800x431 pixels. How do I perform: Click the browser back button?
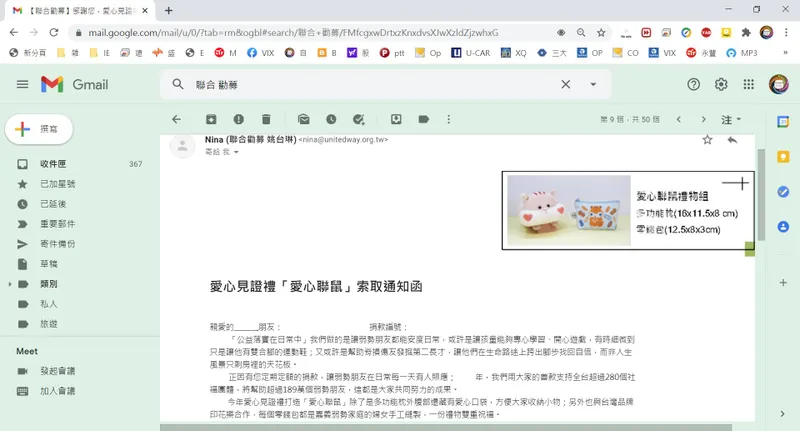coord(14,32)
